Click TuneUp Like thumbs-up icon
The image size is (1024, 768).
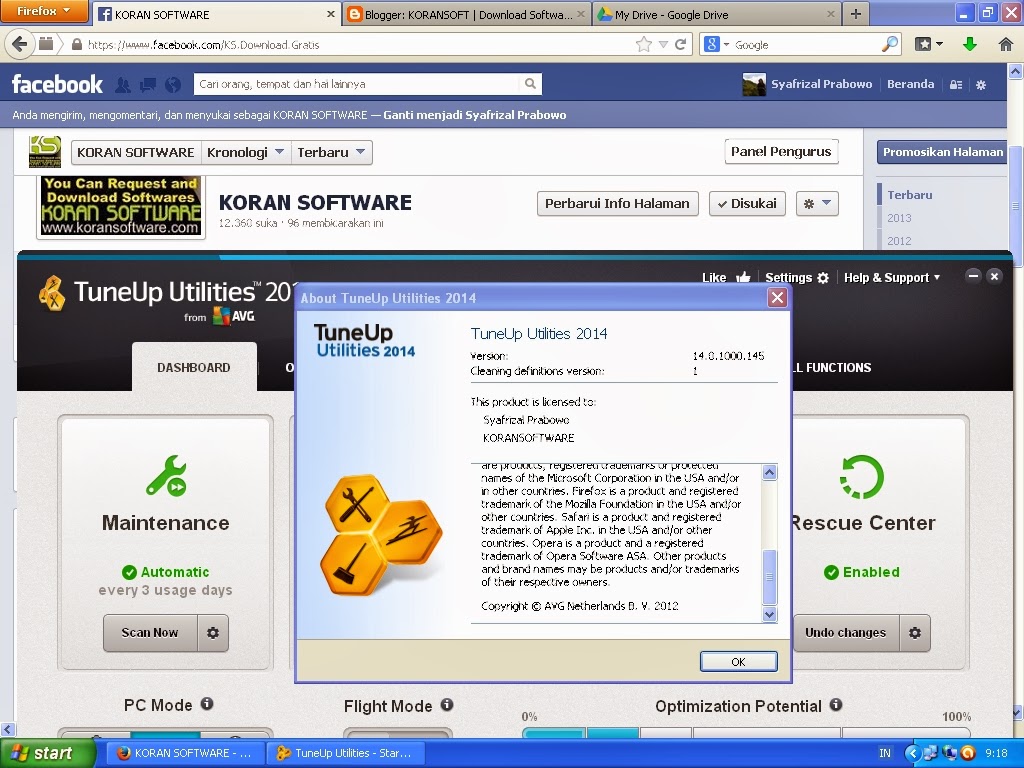[x=743, y=278]
